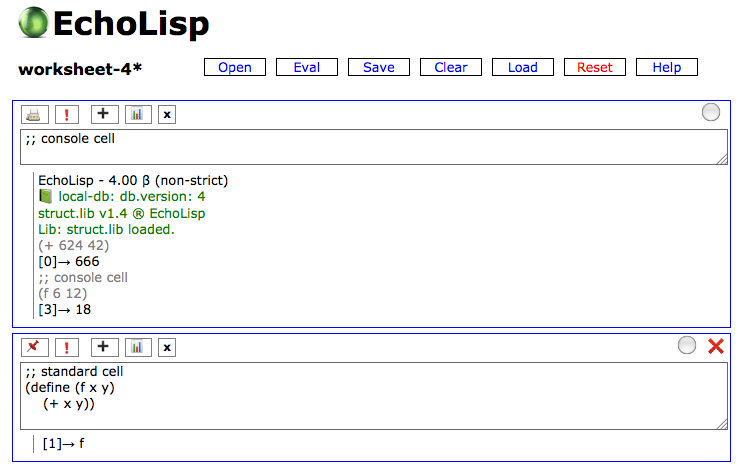Click inside the console cell text area
Screen dimensions: 747x469
pos(374,147)
